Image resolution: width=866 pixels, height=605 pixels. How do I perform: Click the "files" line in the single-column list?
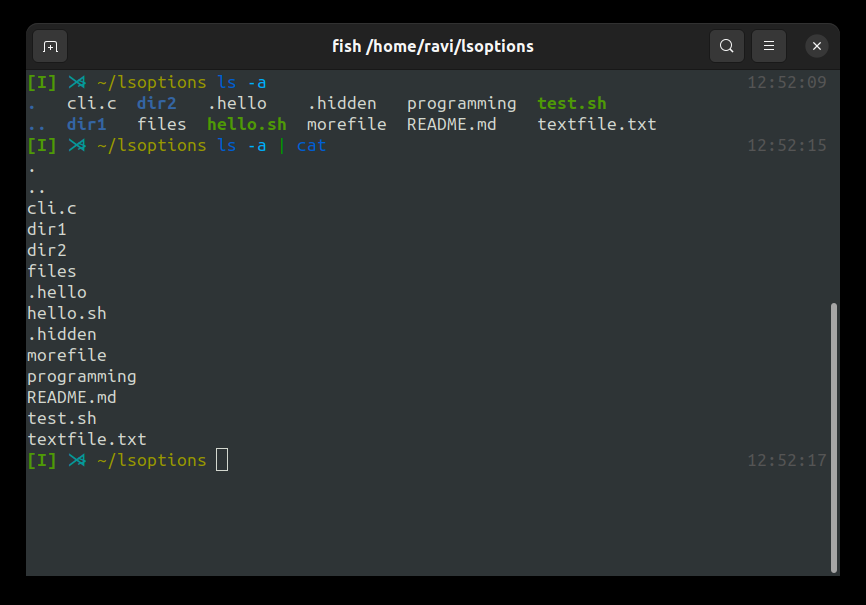(52, 271)
